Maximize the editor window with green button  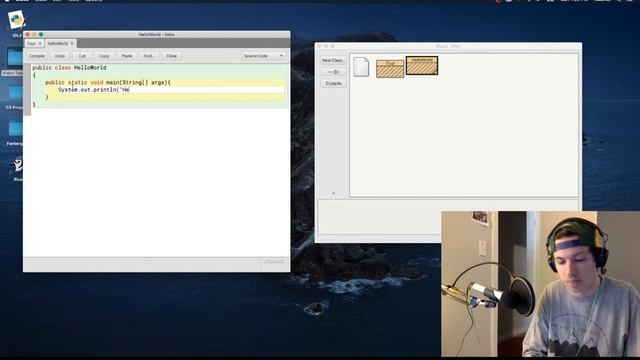click(x=41, y=35)
